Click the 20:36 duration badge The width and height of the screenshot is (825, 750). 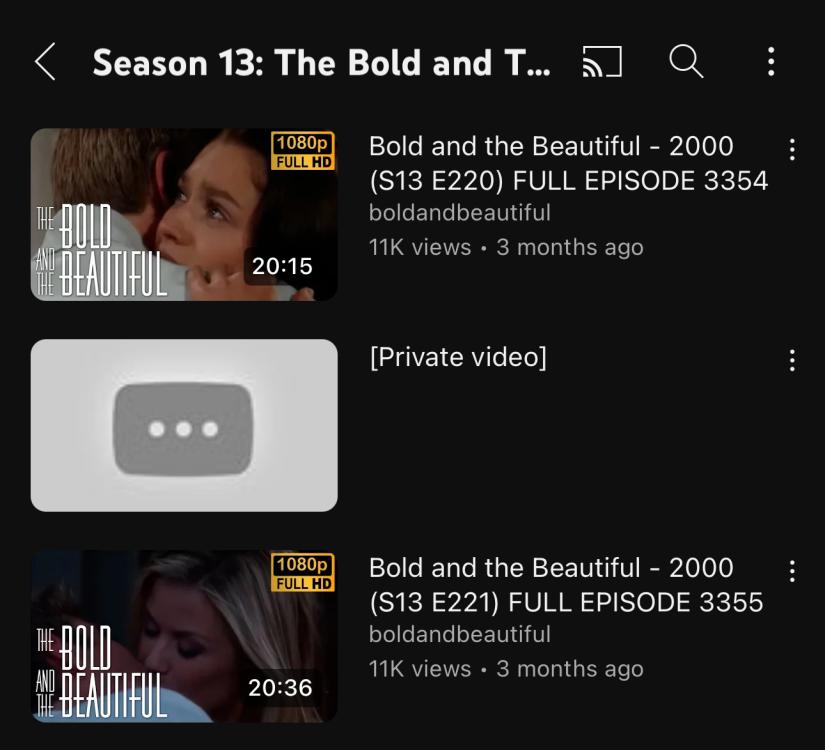click(x=280, y=687)
